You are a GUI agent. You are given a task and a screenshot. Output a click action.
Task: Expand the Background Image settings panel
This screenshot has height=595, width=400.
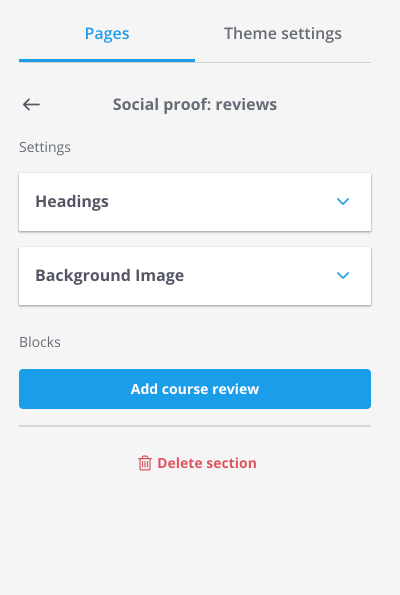pyautogui.click(x=195, y=276)
